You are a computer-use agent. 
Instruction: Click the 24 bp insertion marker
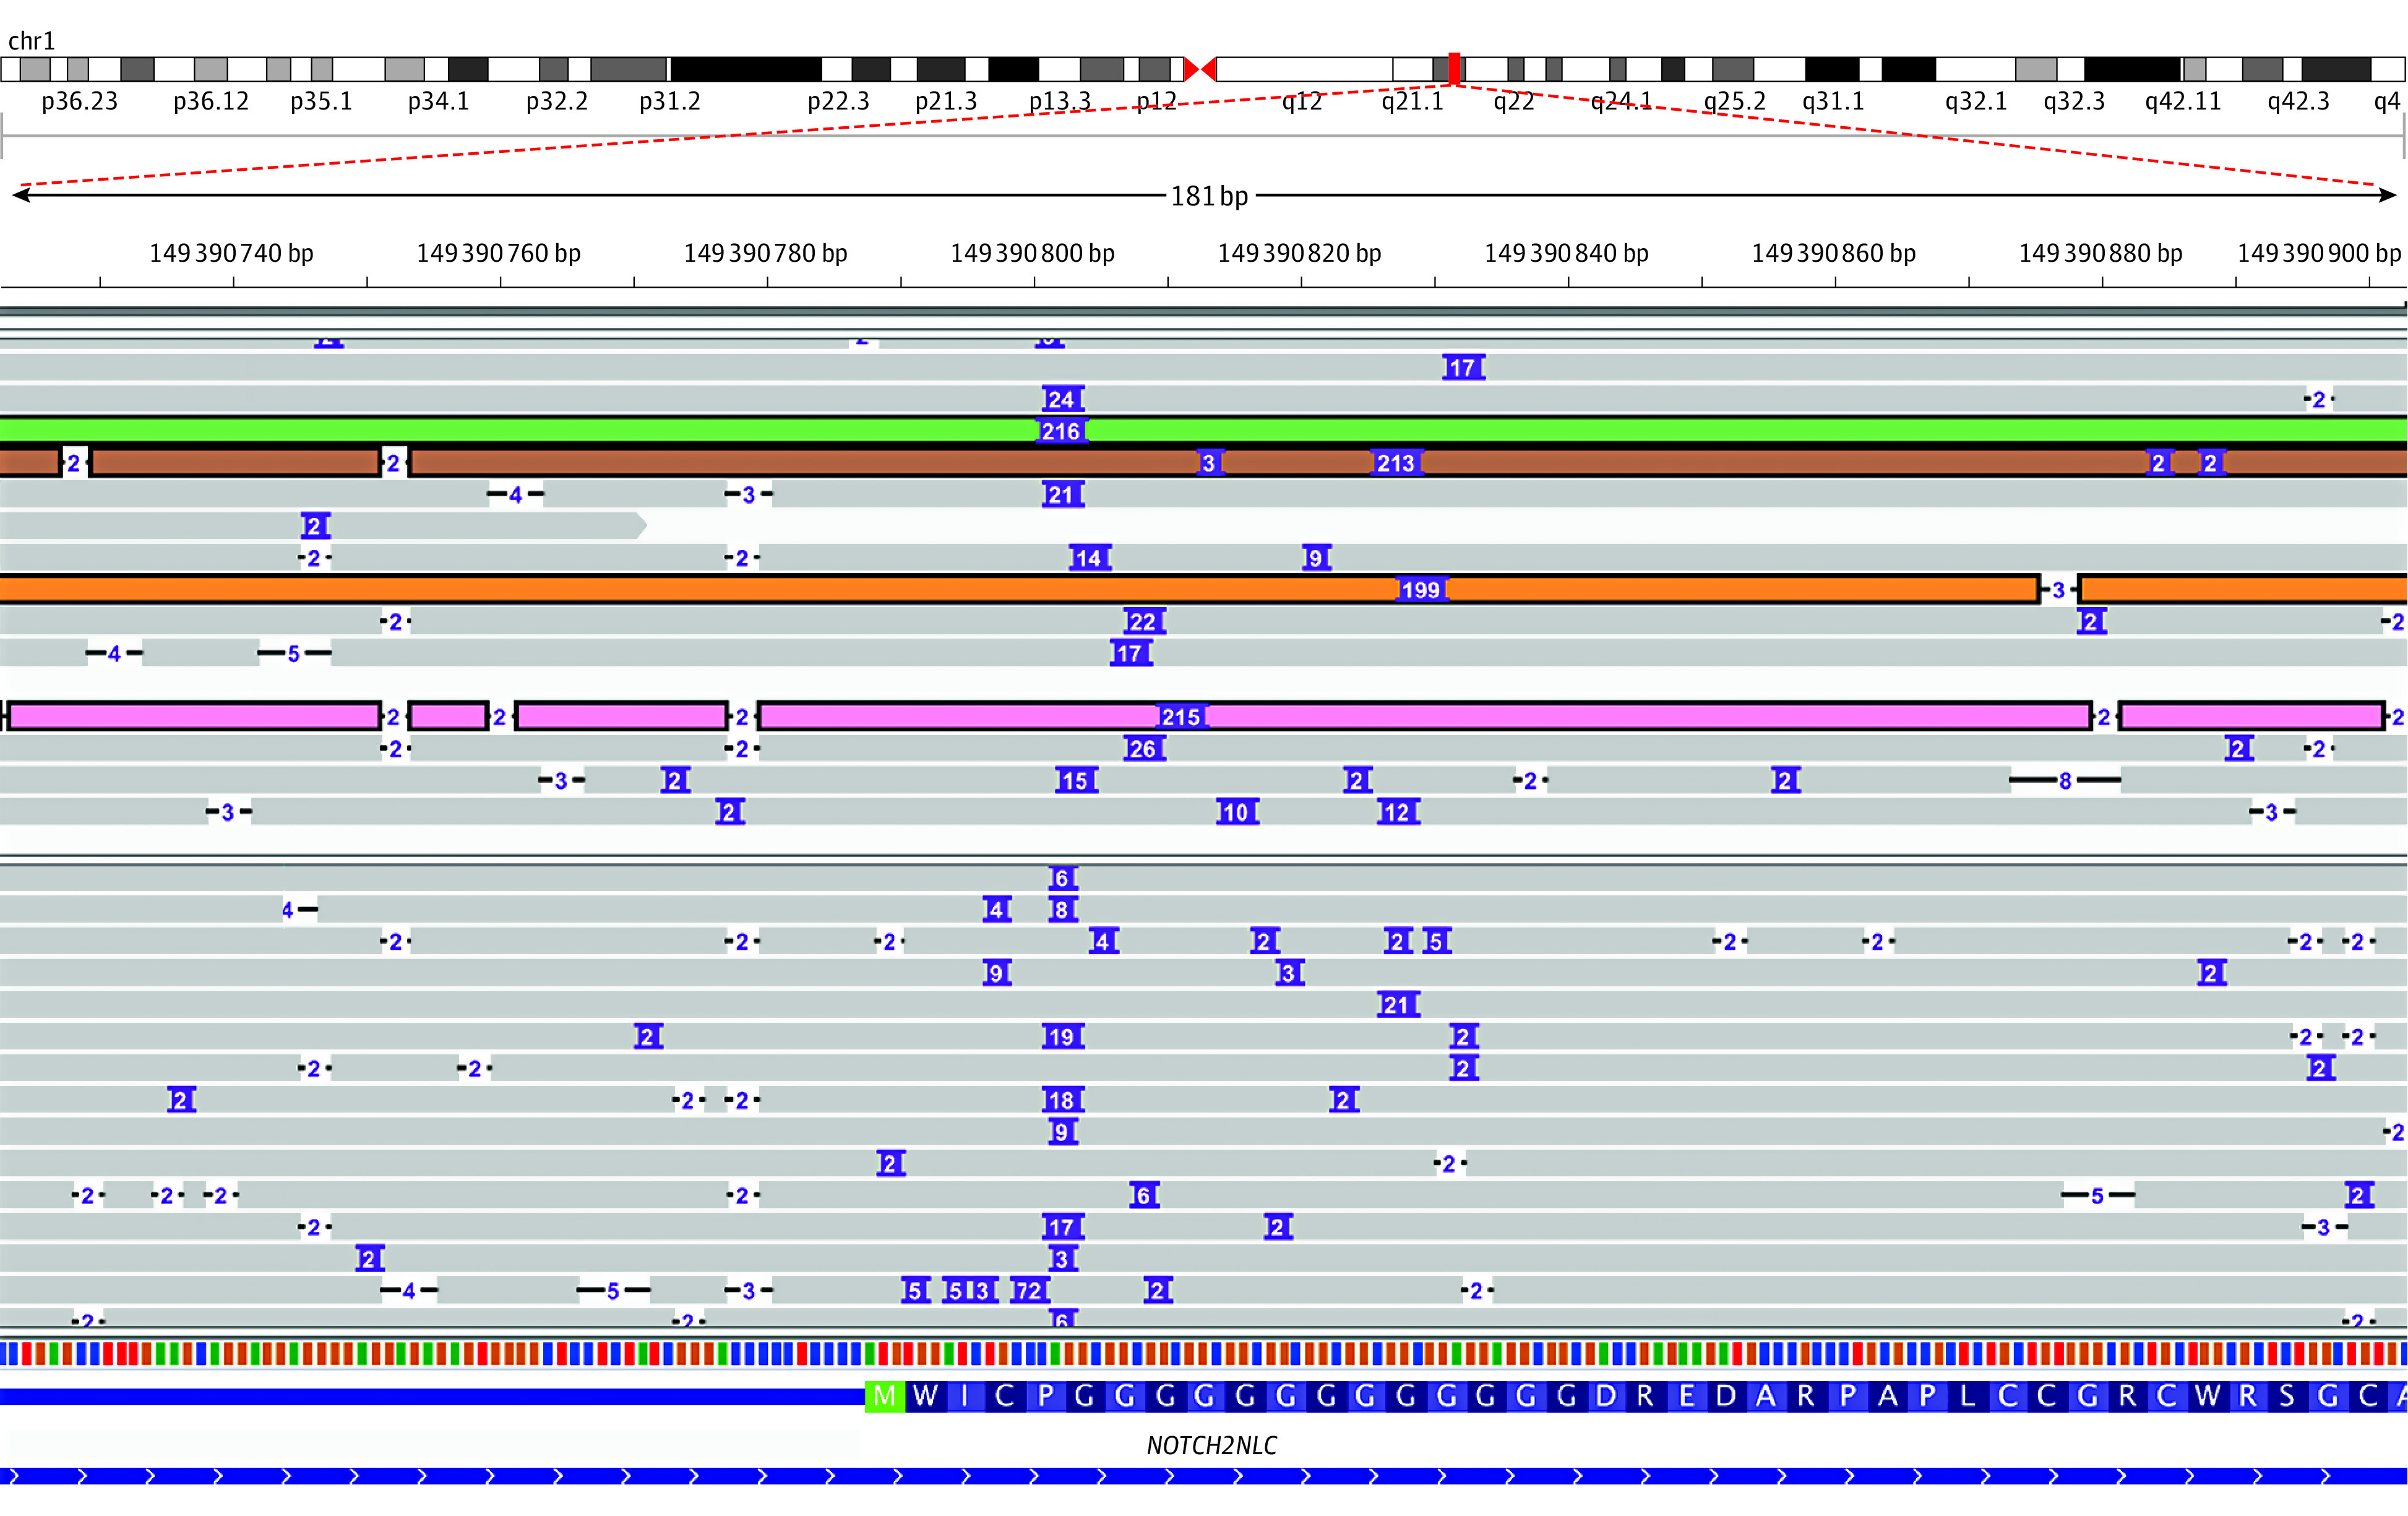(1062, 399)
